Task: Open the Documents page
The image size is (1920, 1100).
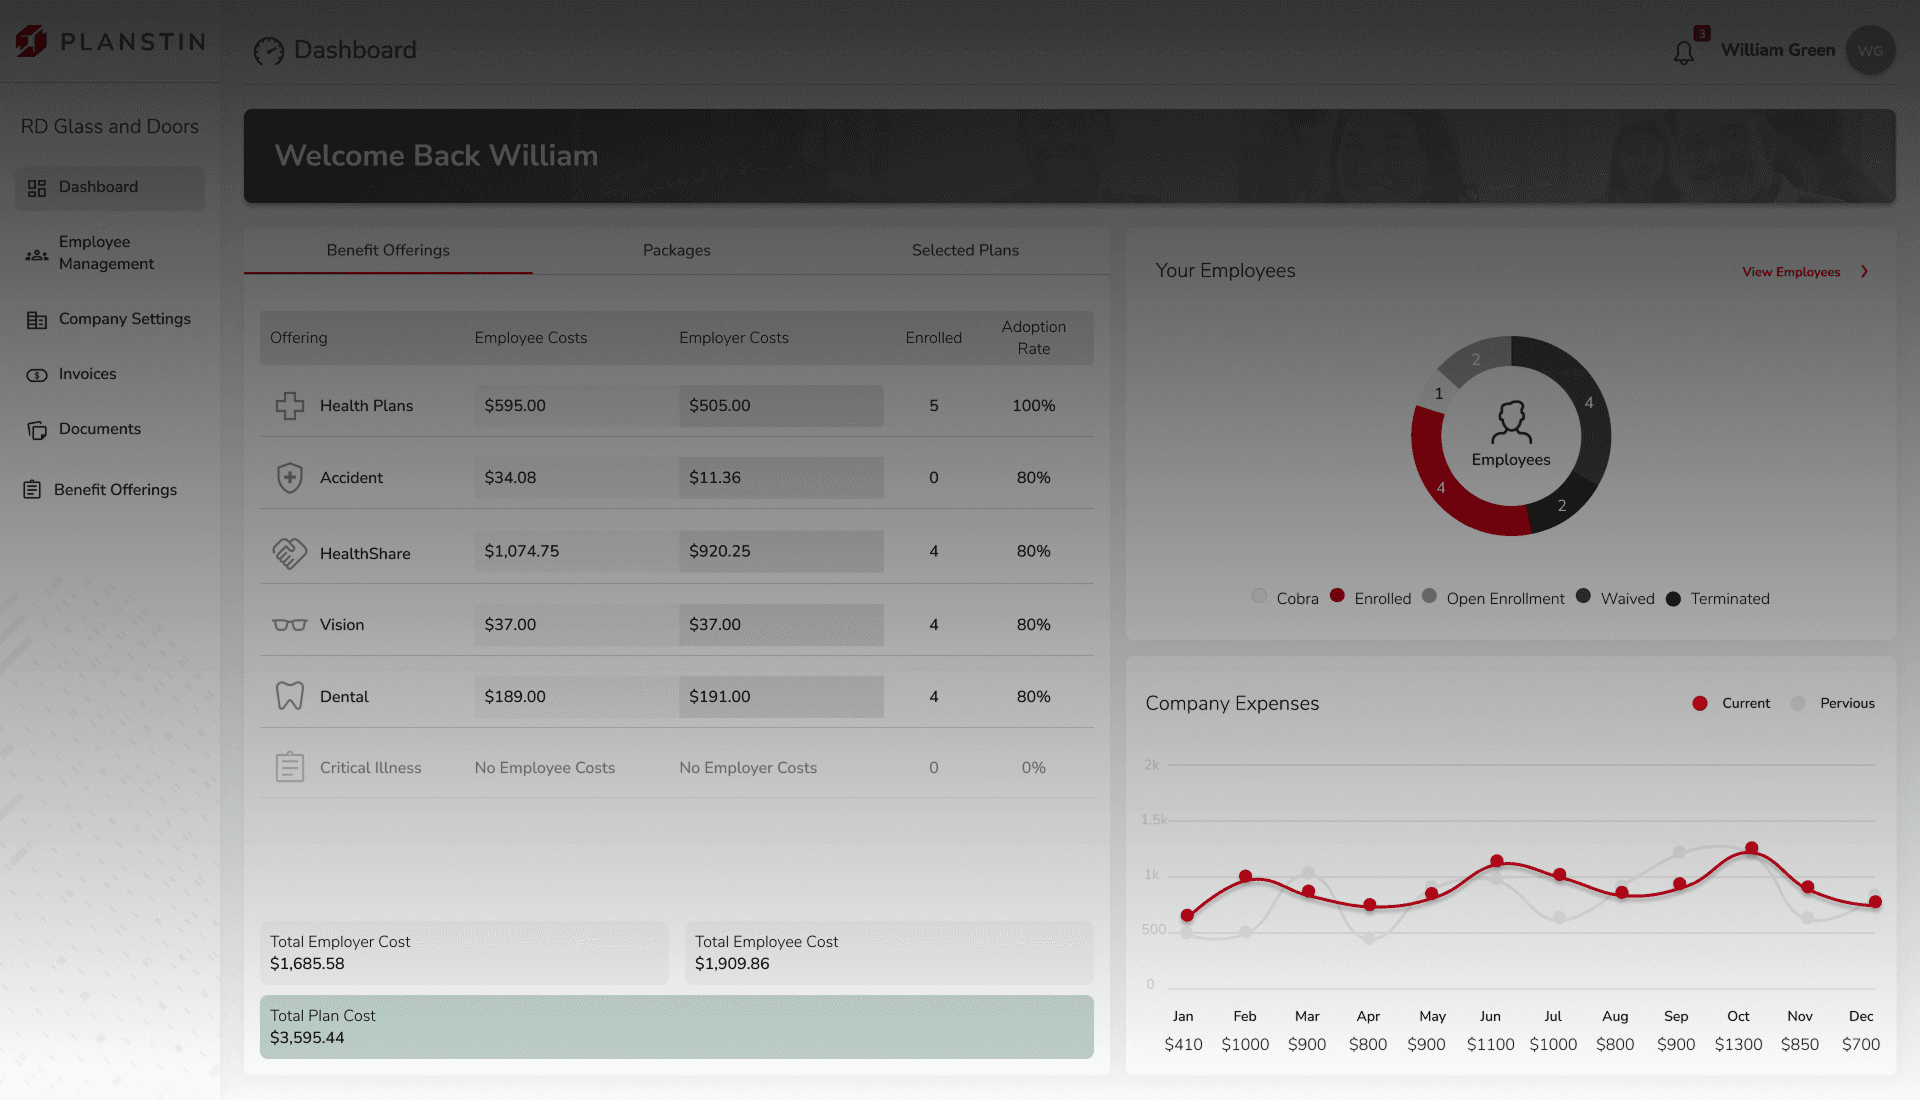Action: tap(110, 430)
